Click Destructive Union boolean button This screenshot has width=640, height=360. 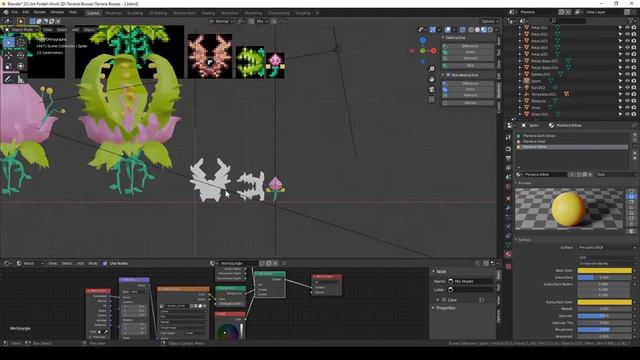pos(469,52)
